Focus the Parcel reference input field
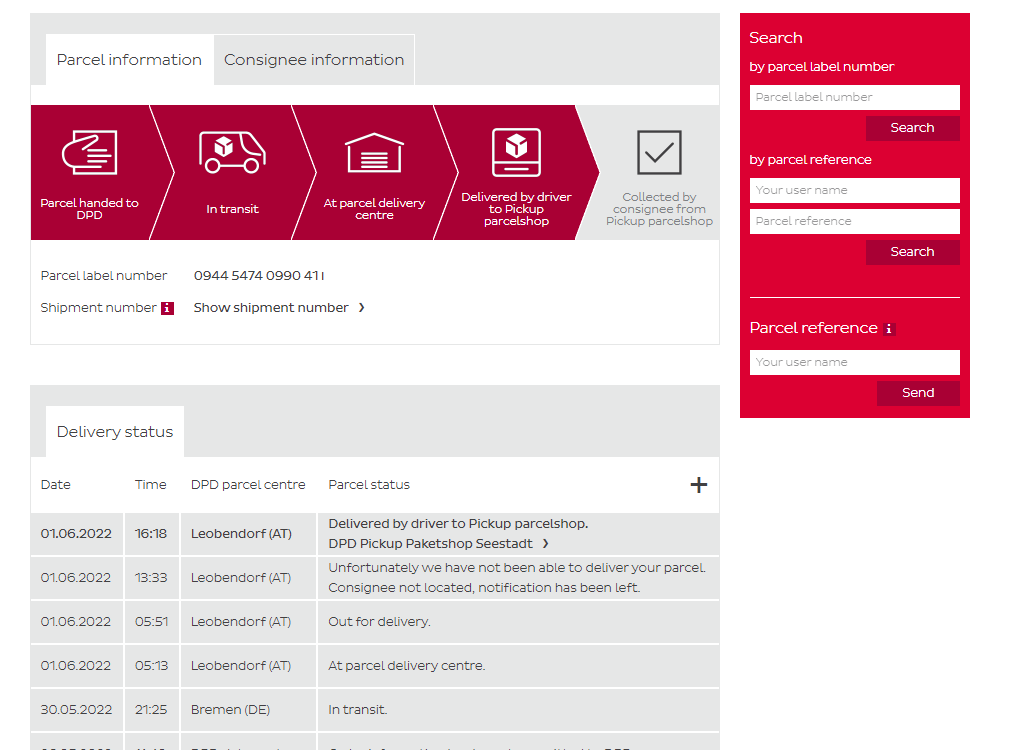Screen dimensions: 1021x750 pos(854,221)
